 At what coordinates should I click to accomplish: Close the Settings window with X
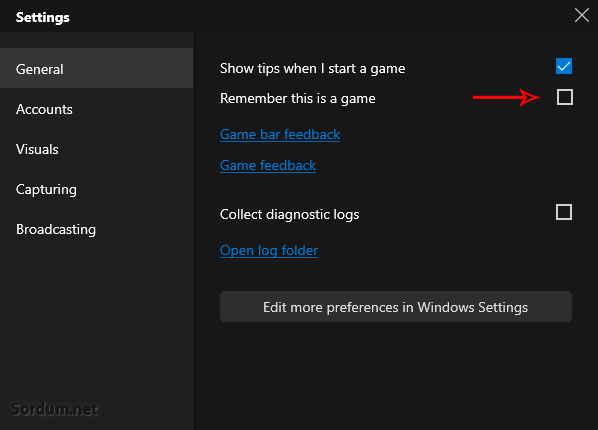pos(582,15)
